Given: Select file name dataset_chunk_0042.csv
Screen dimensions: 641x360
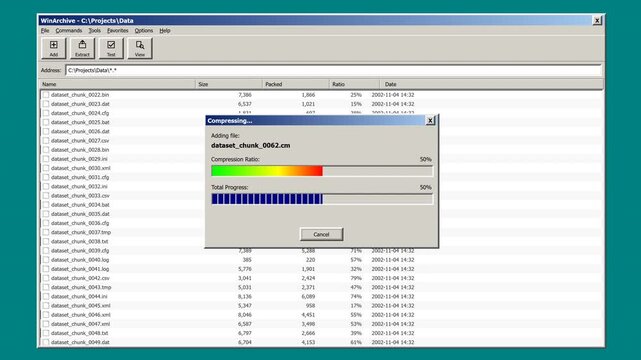Looking at the screenshot, I should [x=80, y=278].
